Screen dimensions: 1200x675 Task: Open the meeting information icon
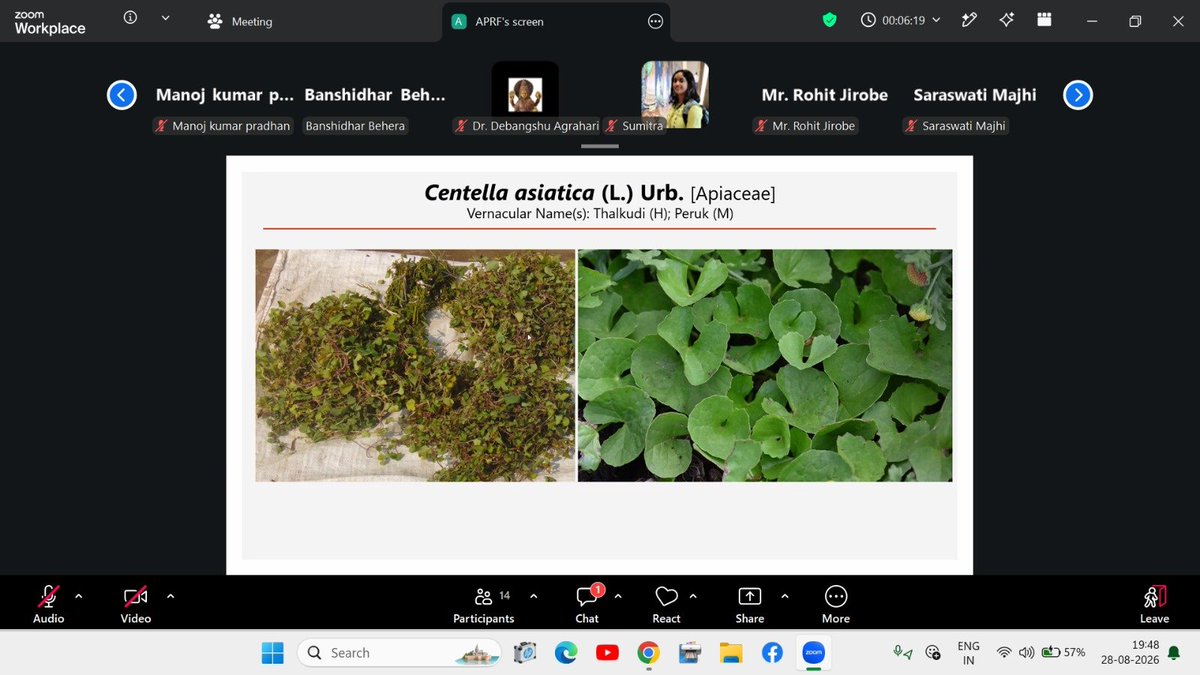point(130,18)
